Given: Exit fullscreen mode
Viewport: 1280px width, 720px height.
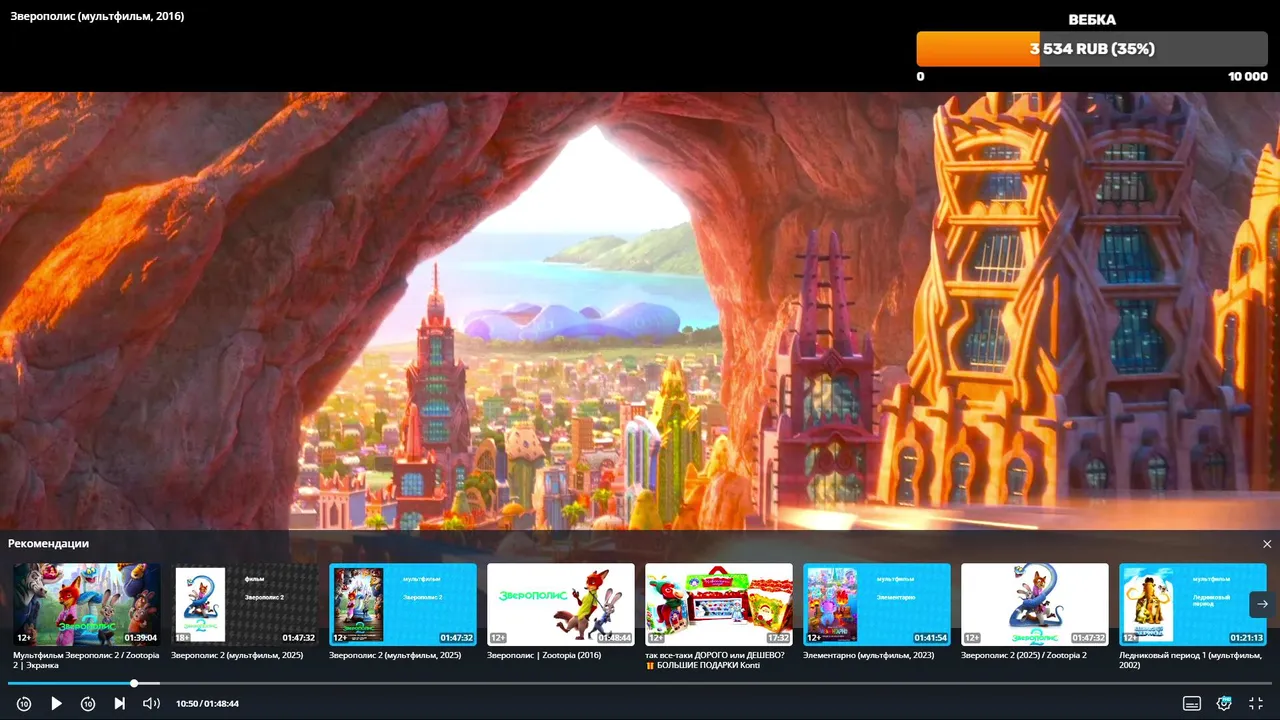Looking at the screenshot, I should click(1256, 704).
